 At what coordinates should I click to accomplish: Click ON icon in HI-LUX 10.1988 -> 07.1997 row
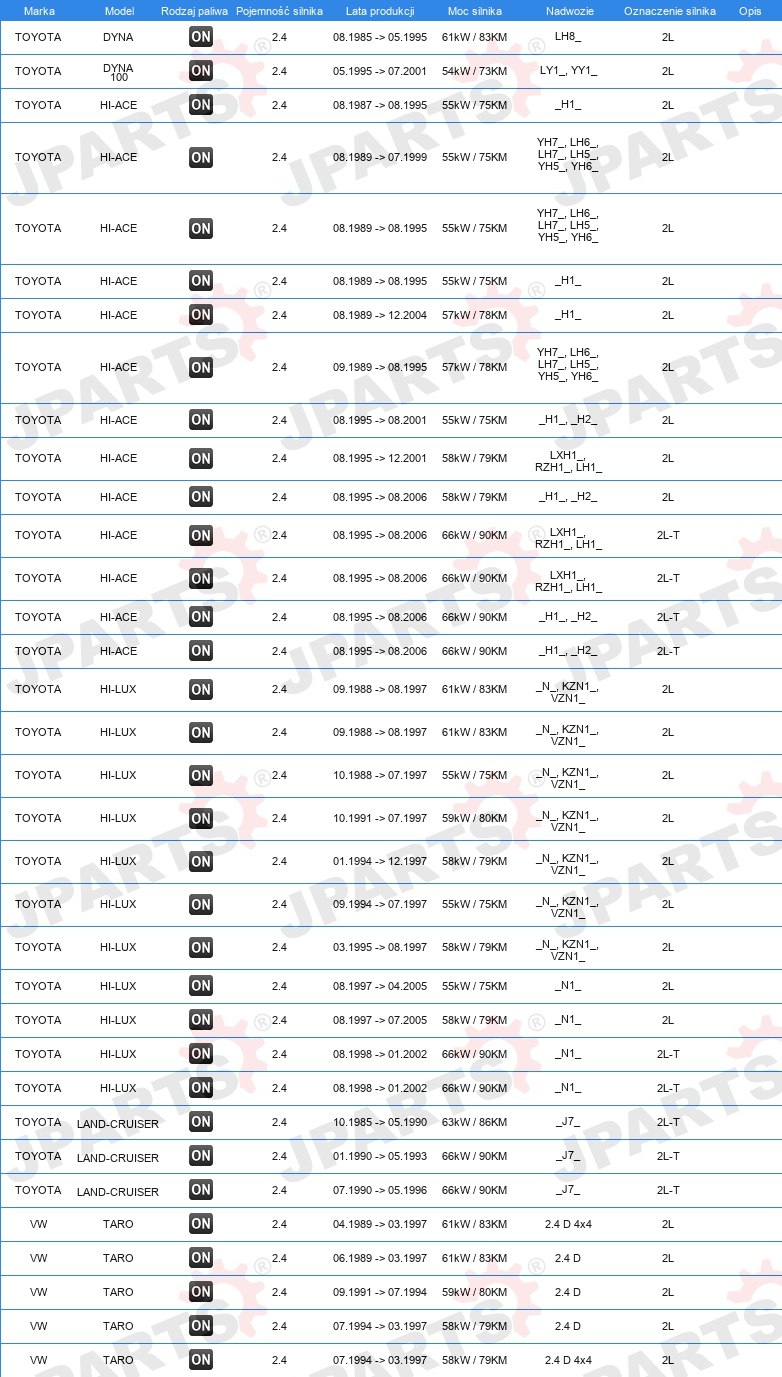point(201,775)
